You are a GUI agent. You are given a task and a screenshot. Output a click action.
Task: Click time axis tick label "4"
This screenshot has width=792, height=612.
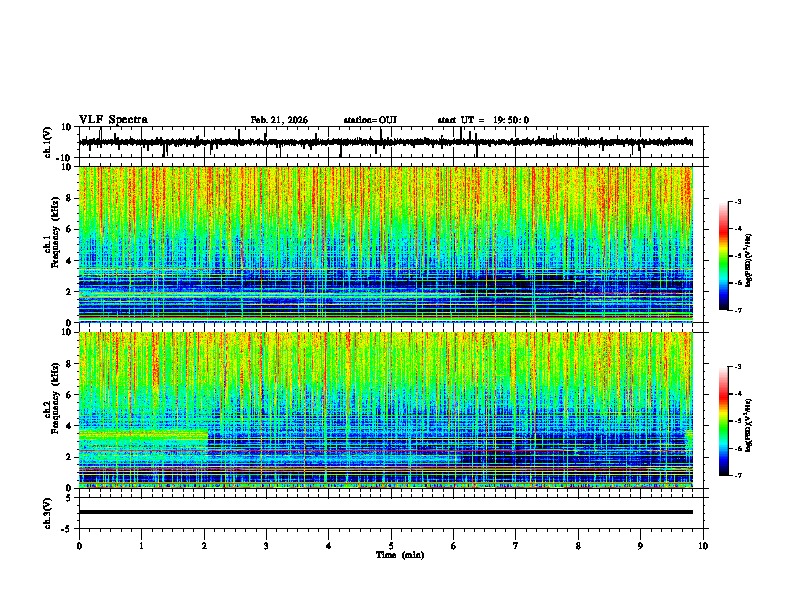[329, 546]
